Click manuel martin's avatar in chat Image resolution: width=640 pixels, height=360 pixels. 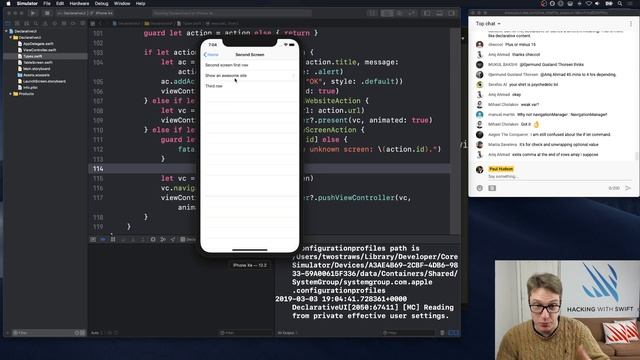480,115
